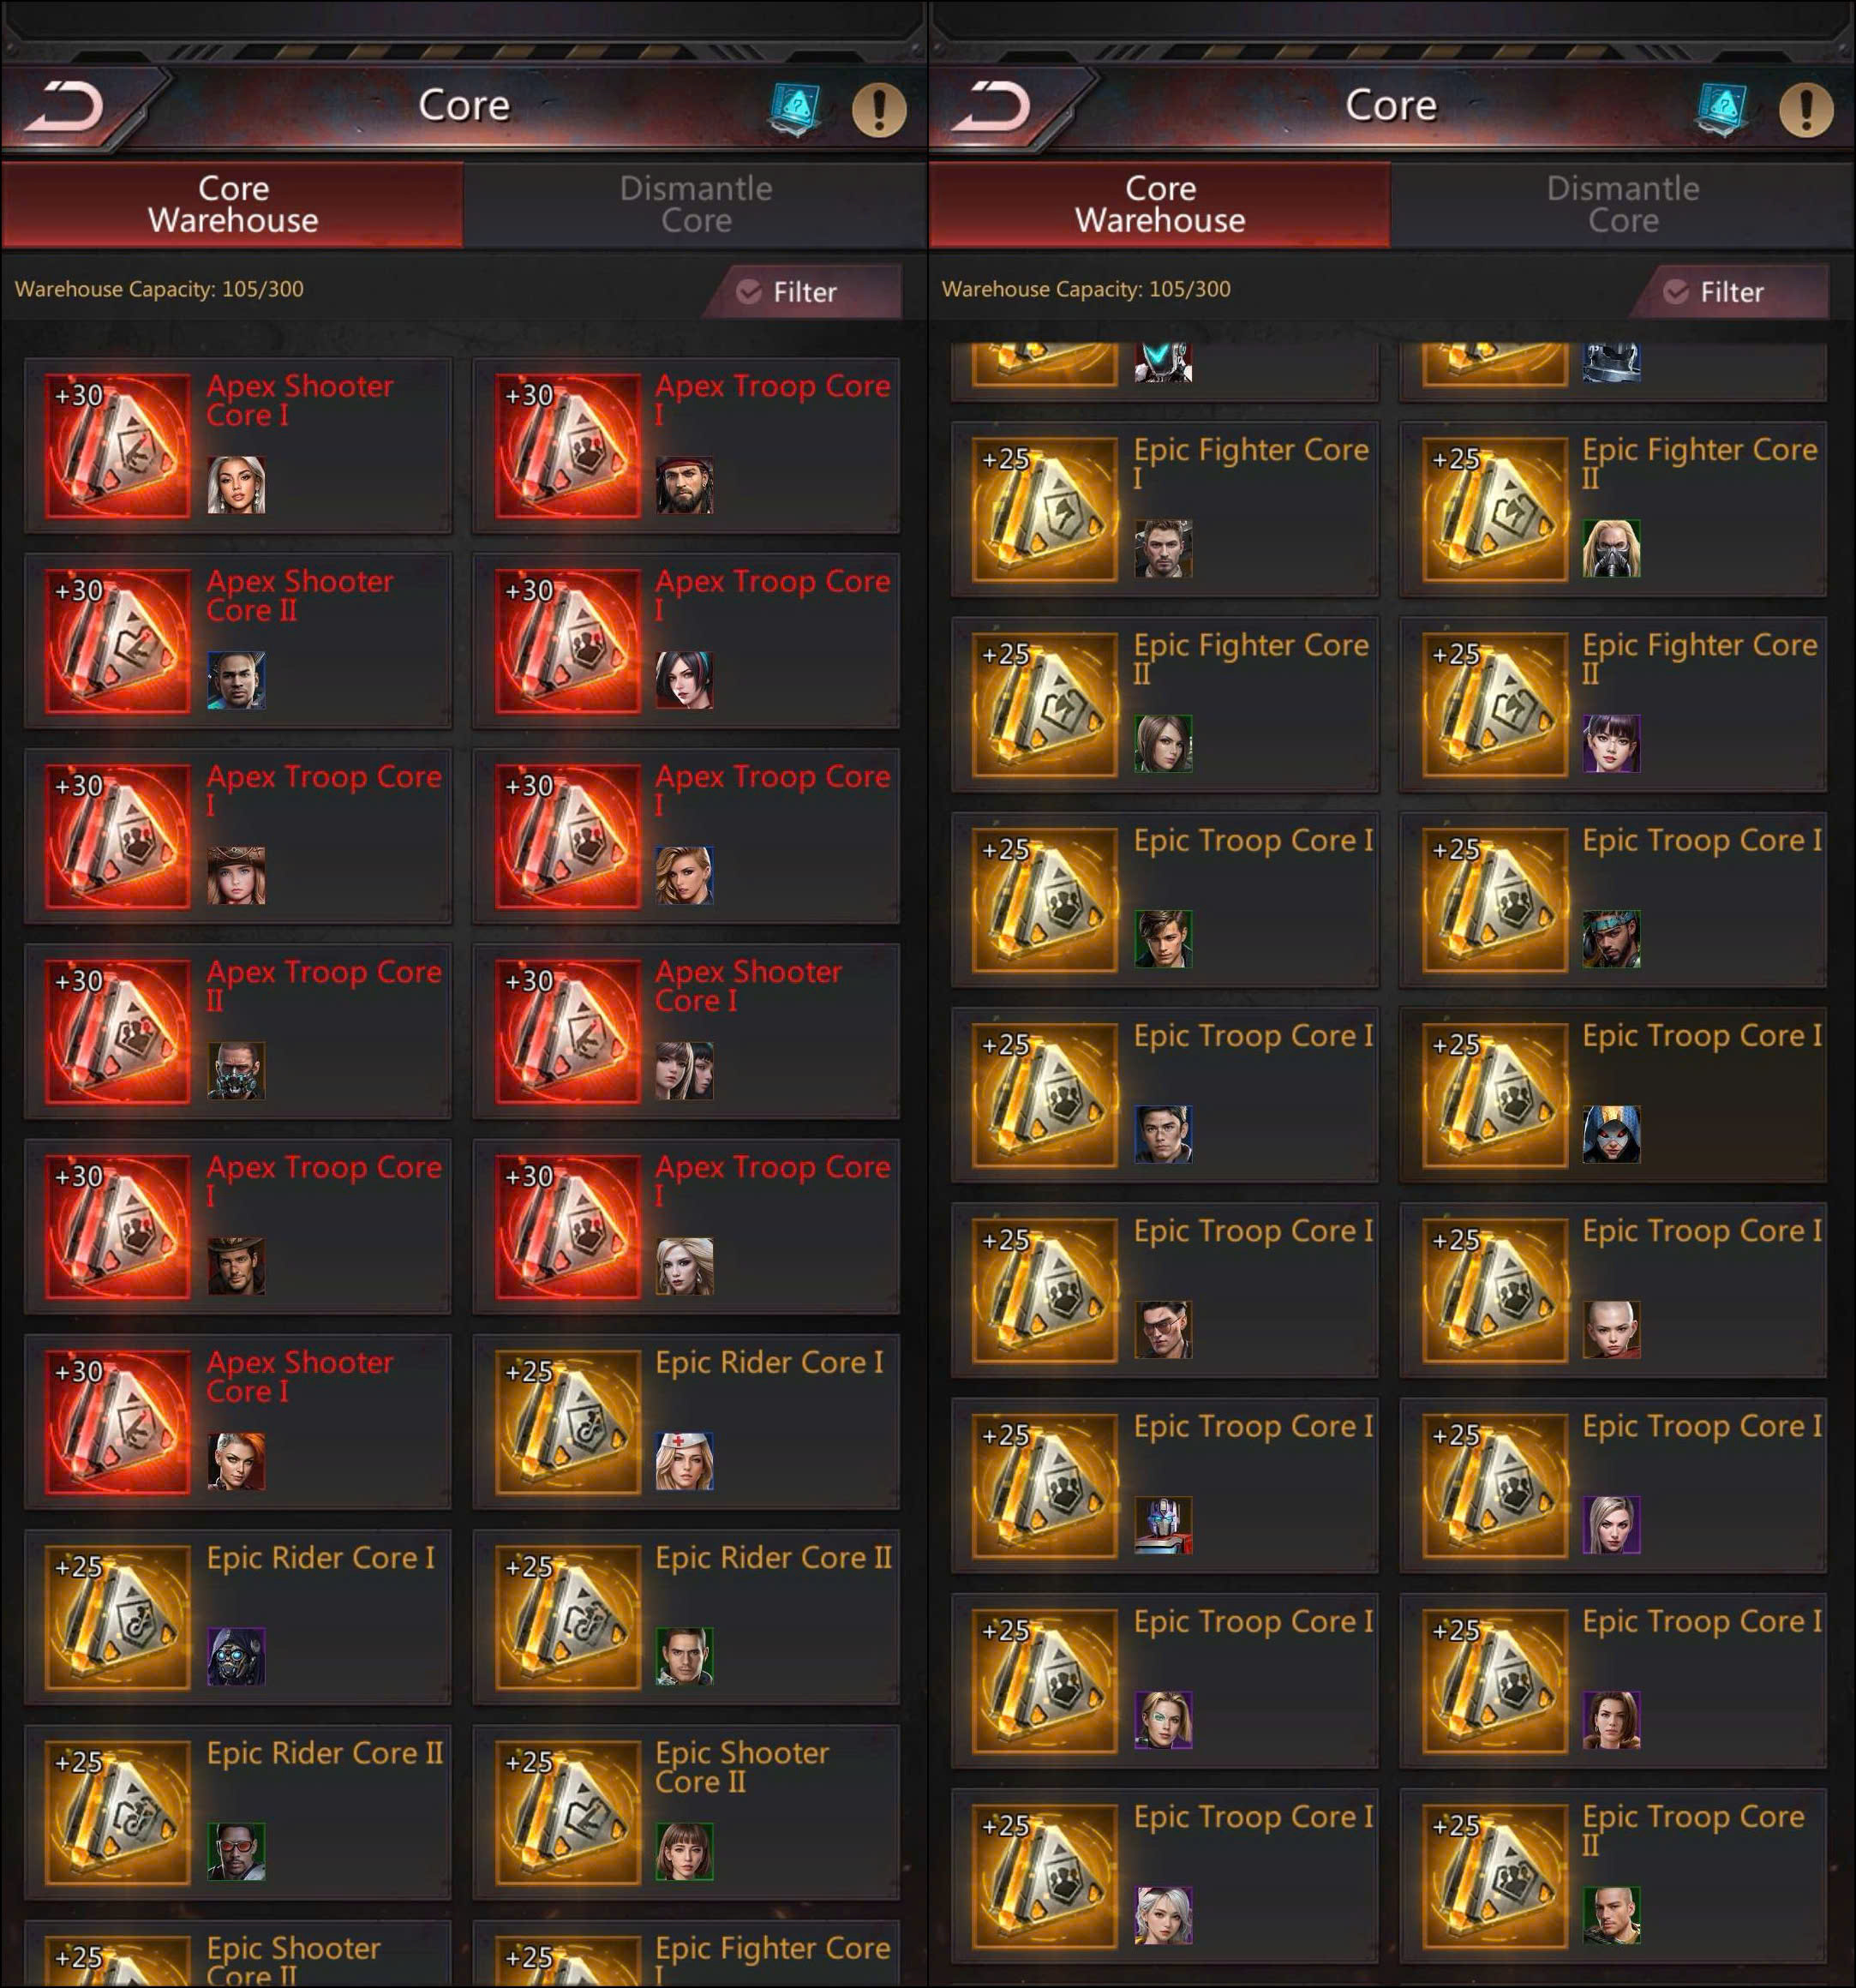Switch to Dismantle Core tab in left panel

point(695,205)
